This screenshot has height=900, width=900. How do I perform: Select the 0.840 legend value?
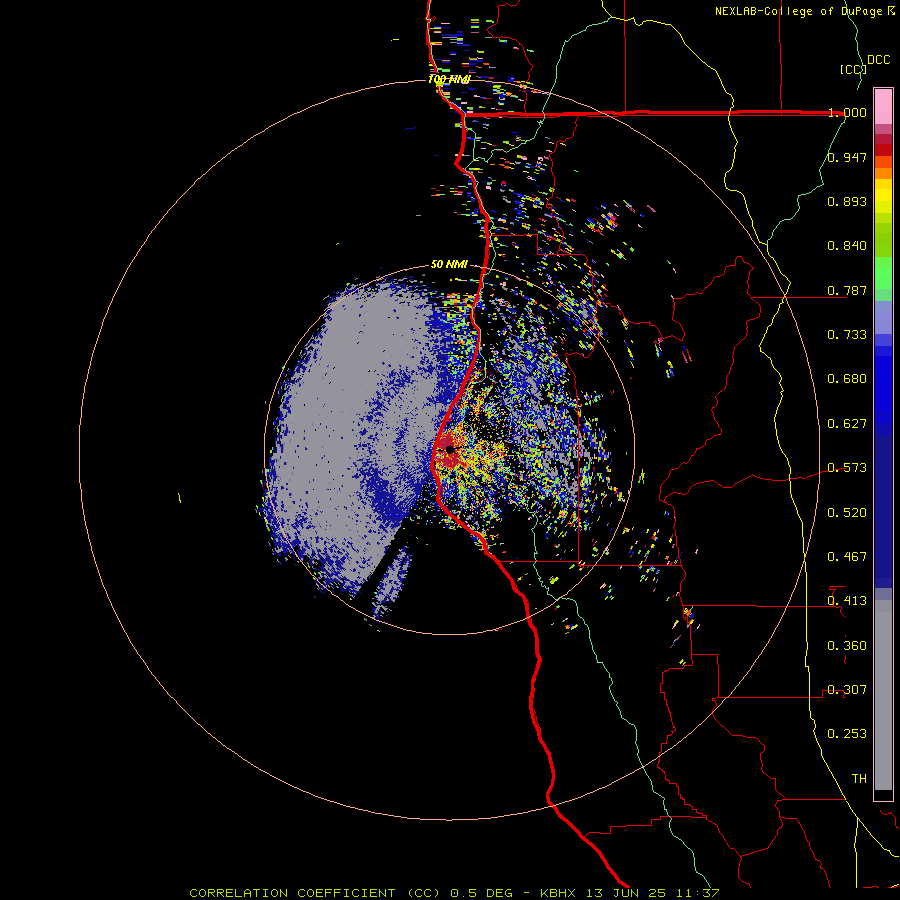point(847,246)
